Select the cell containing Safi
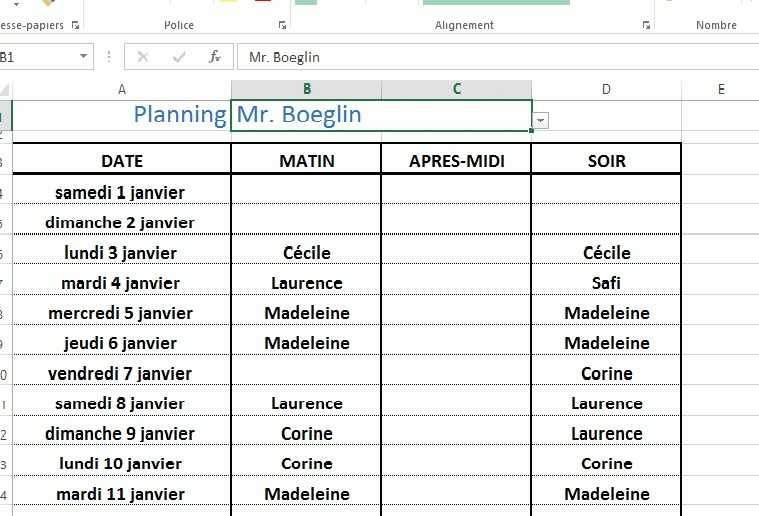The height and width of the screenshot is (516, 759). pos(606,283)
